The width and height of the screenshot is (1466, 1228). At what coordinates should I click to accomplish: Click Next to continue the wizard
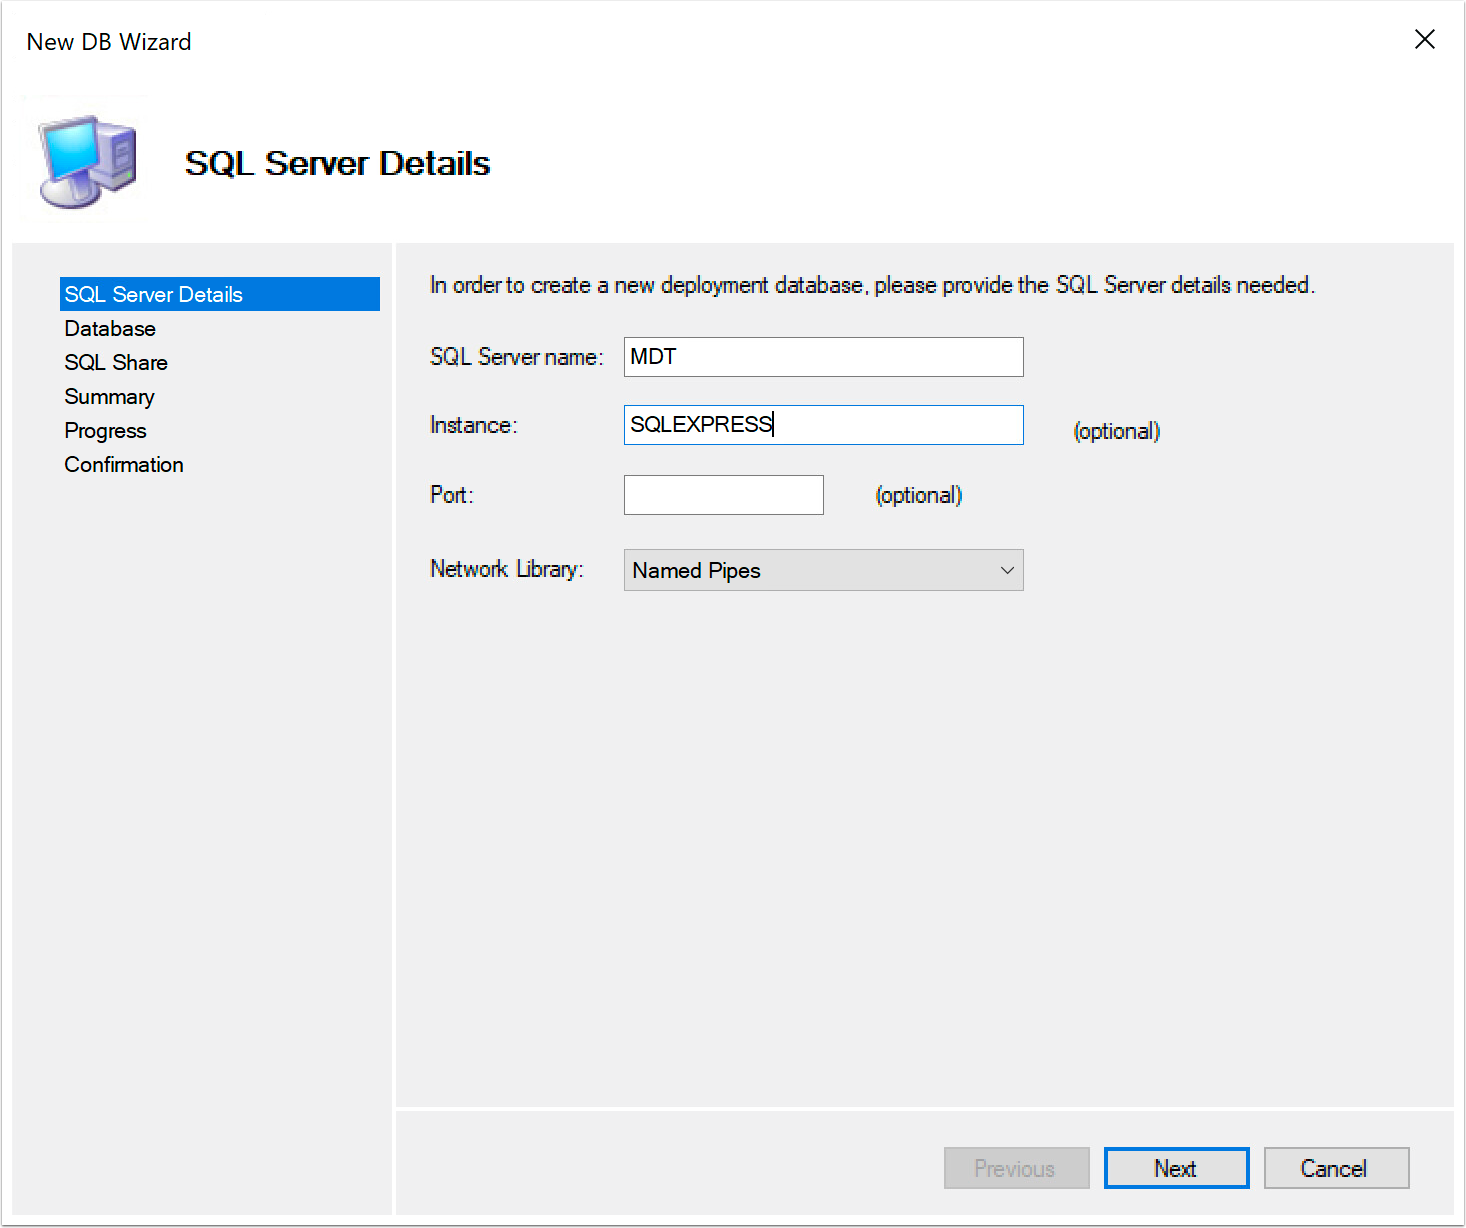tap(1176, 1167)
